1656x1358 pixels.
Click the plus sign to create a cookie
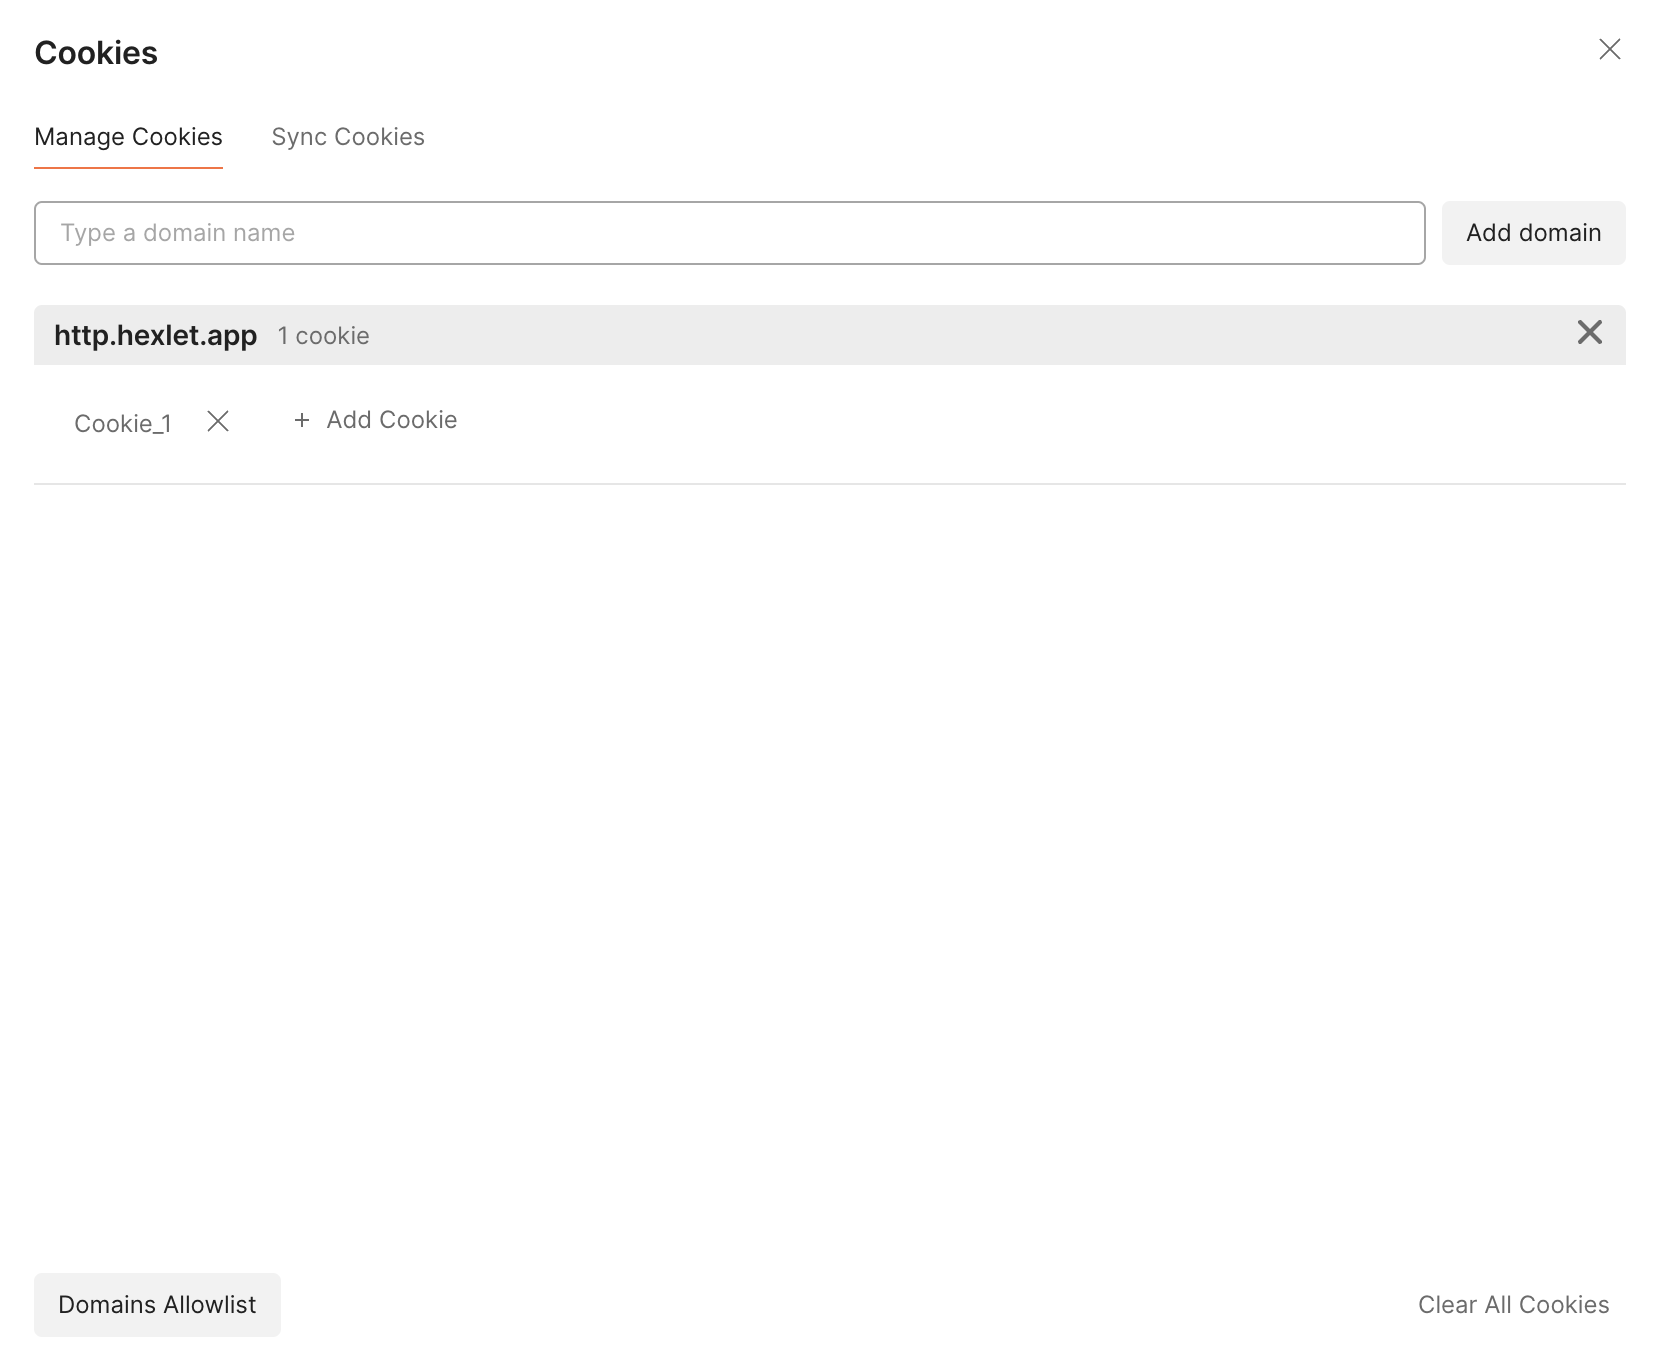click(x=301, y=420)
